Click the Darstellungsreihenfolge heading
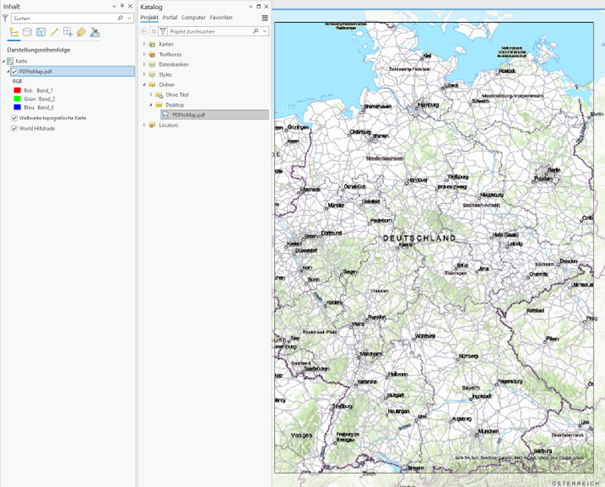Viewport: 605px width, 487px height. point(39,50)
